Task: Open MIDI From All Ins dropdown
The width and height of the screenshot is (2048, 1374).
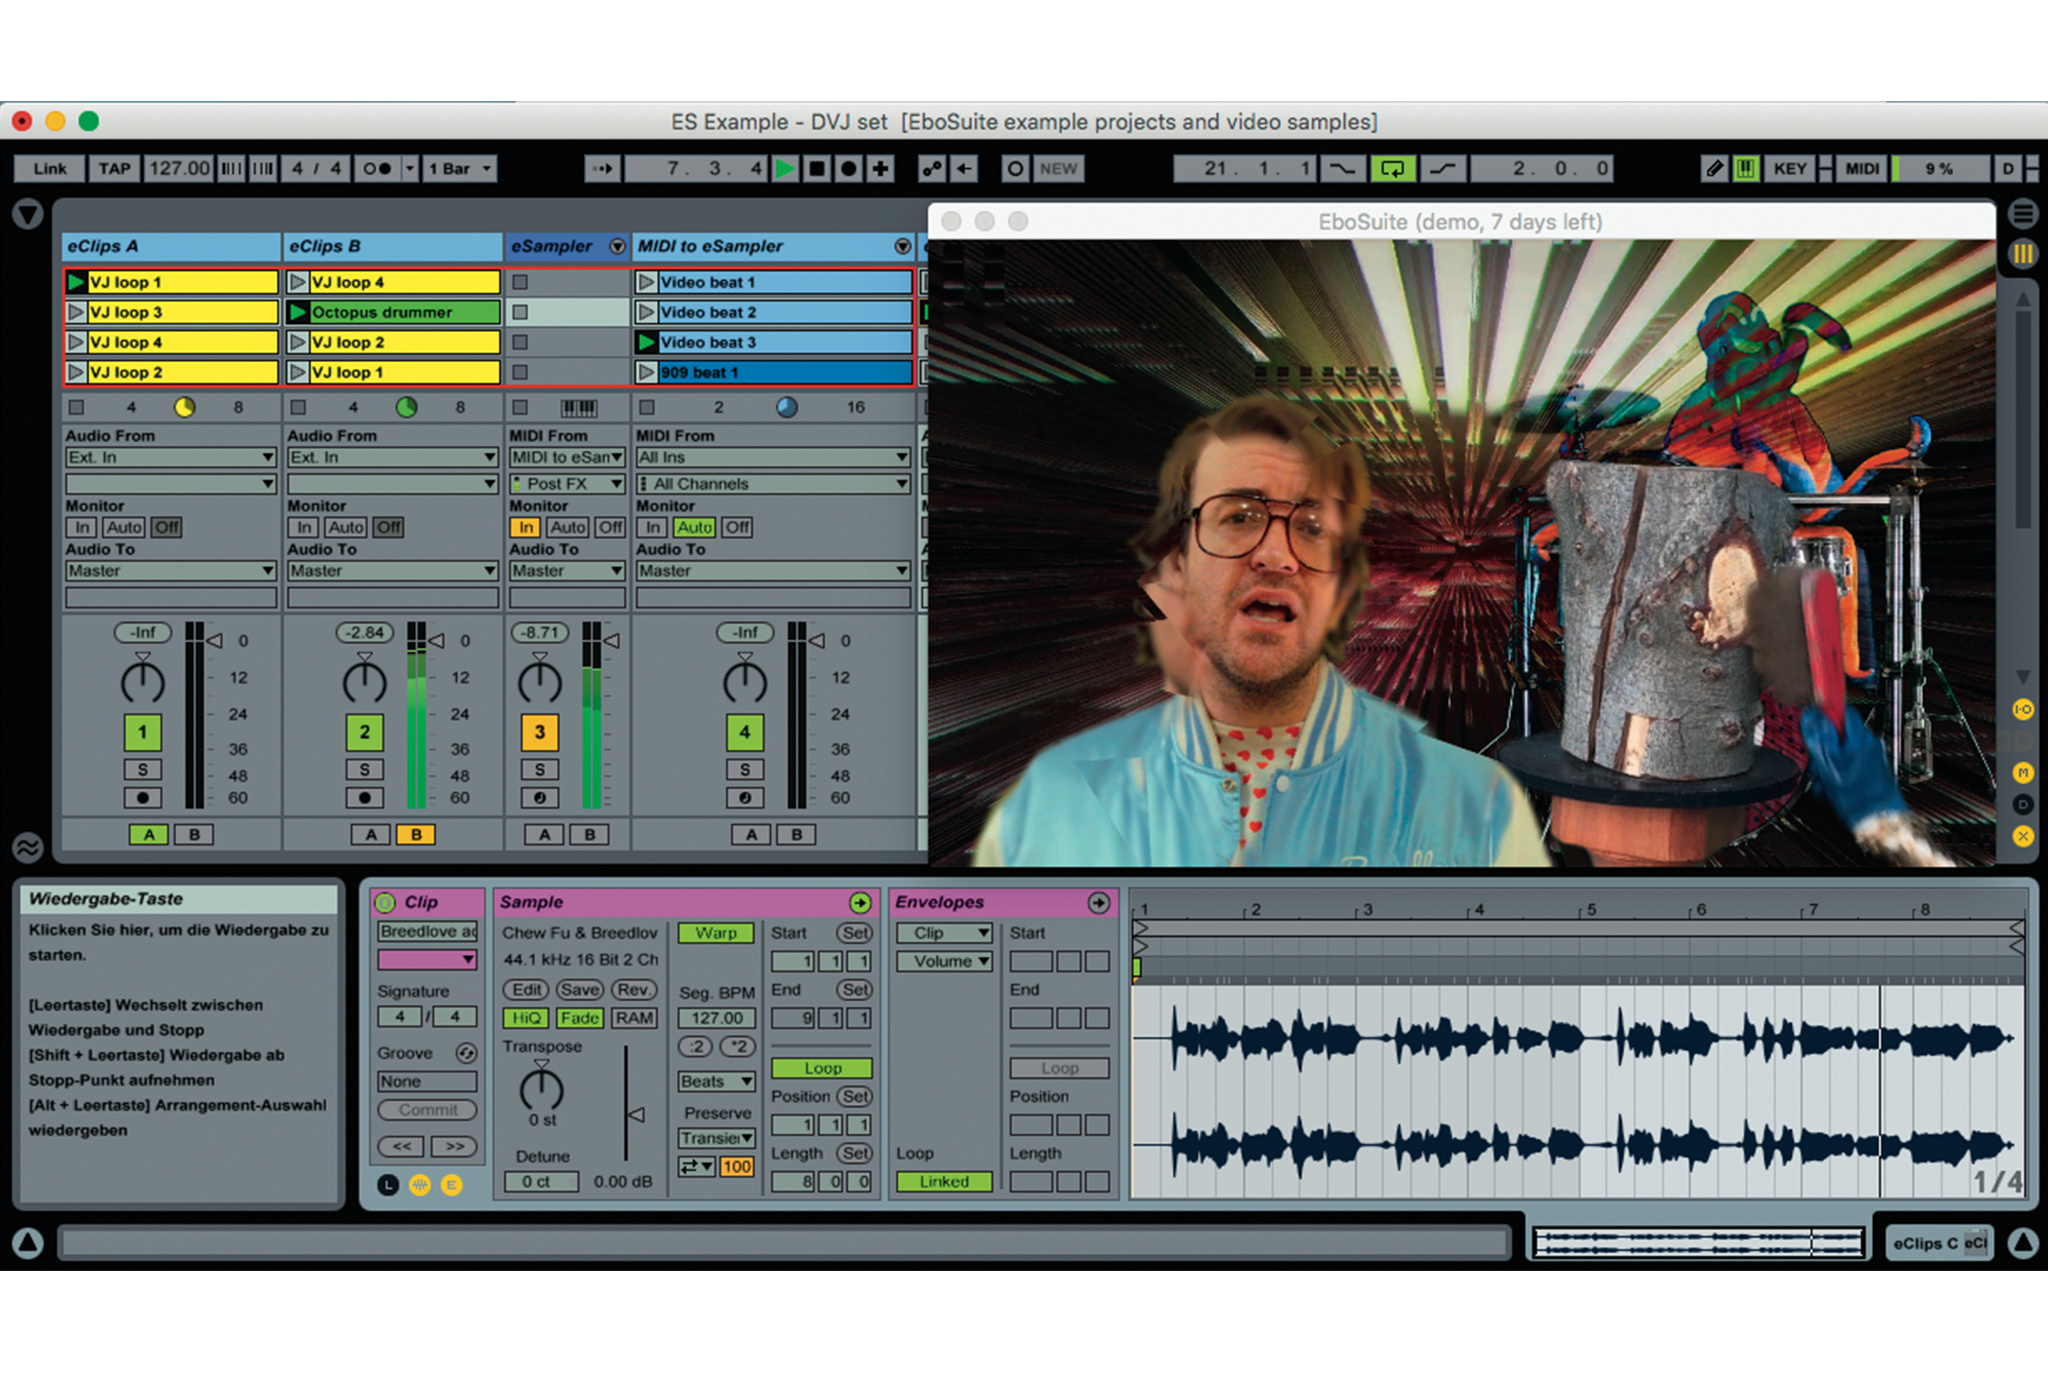Action: coord(772,457)
